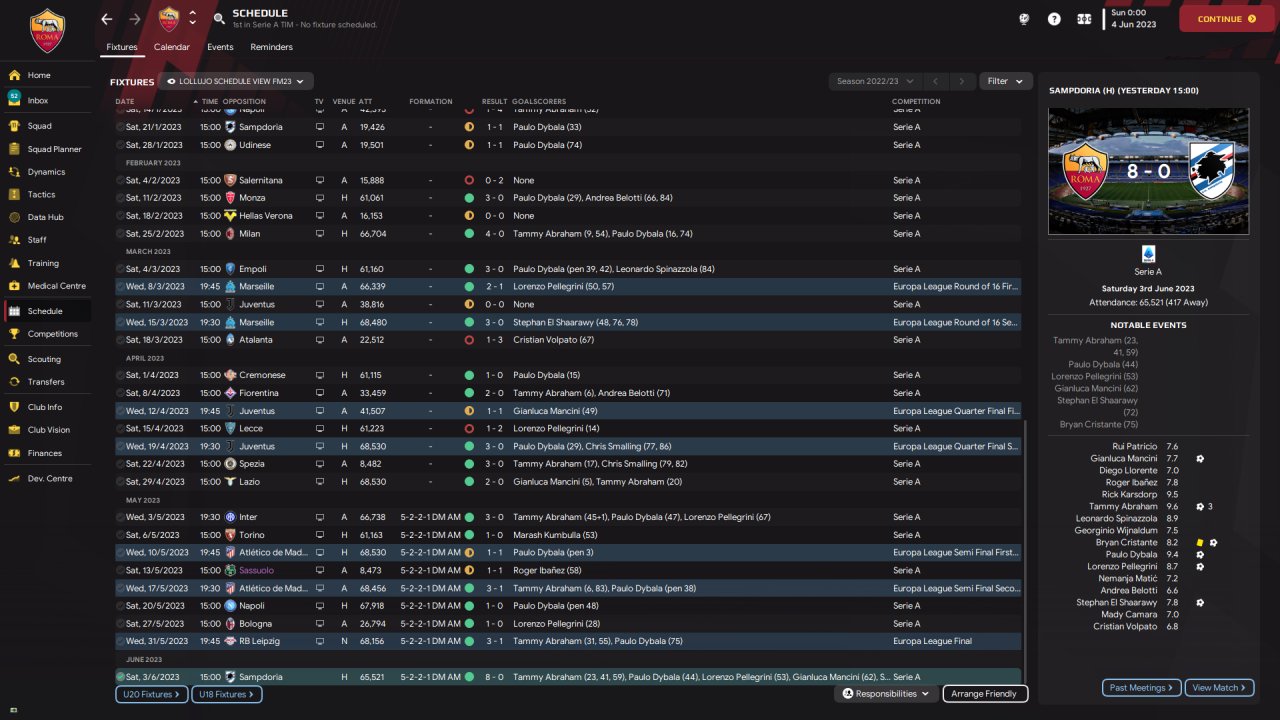Click the Competitions trophy icon
Screen dimensions: 1280x720
pyautogui.click(x=14, y=334)
